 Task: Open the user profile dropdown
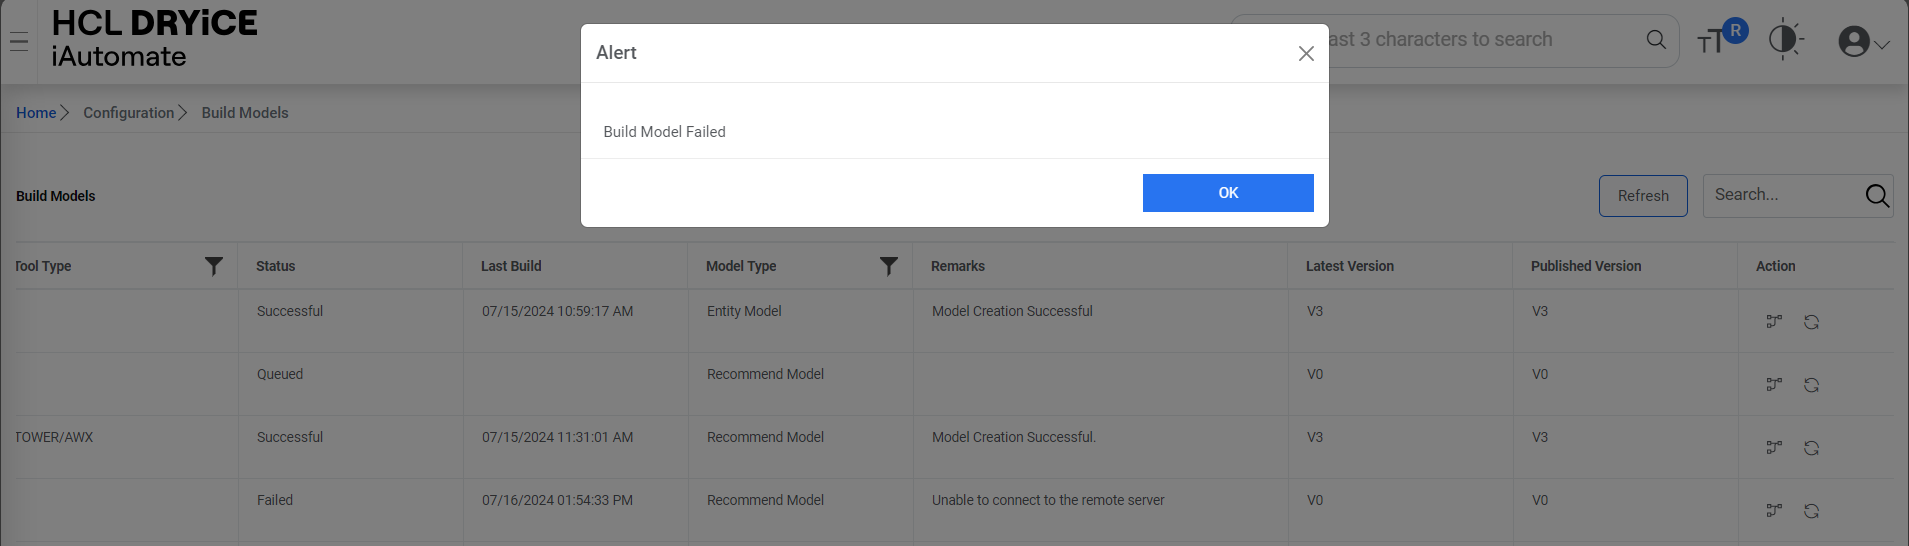click(1863, 42)
